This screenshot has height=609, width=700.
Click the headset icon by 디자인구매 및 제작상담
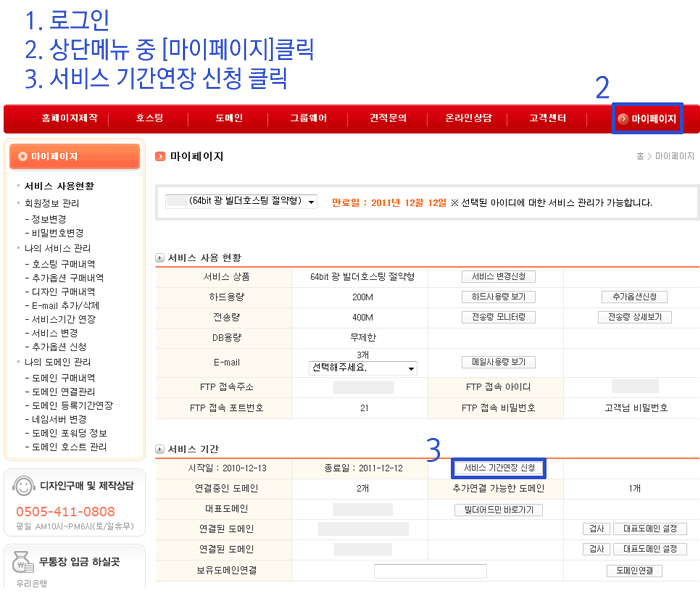pyautogui.click(x=22, y=487)
